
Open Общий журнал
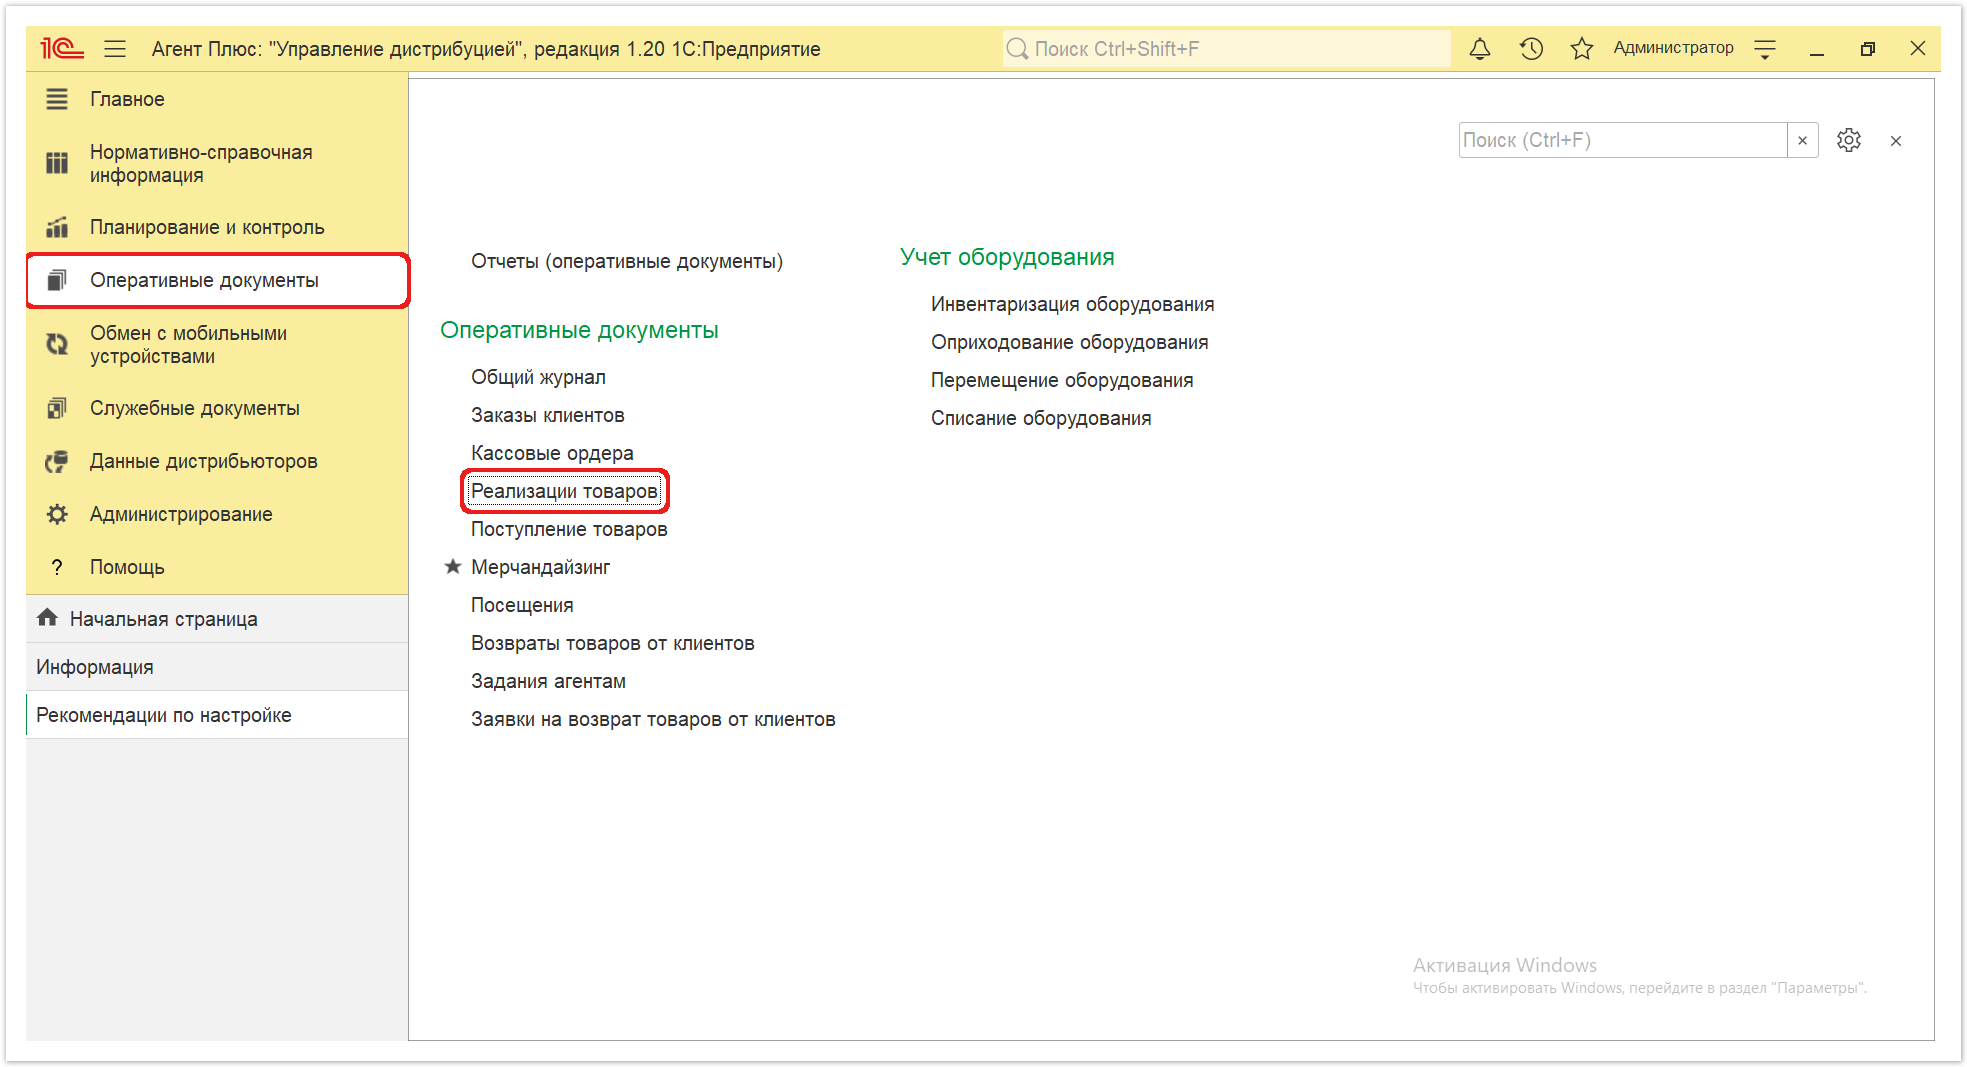(538, 377)
